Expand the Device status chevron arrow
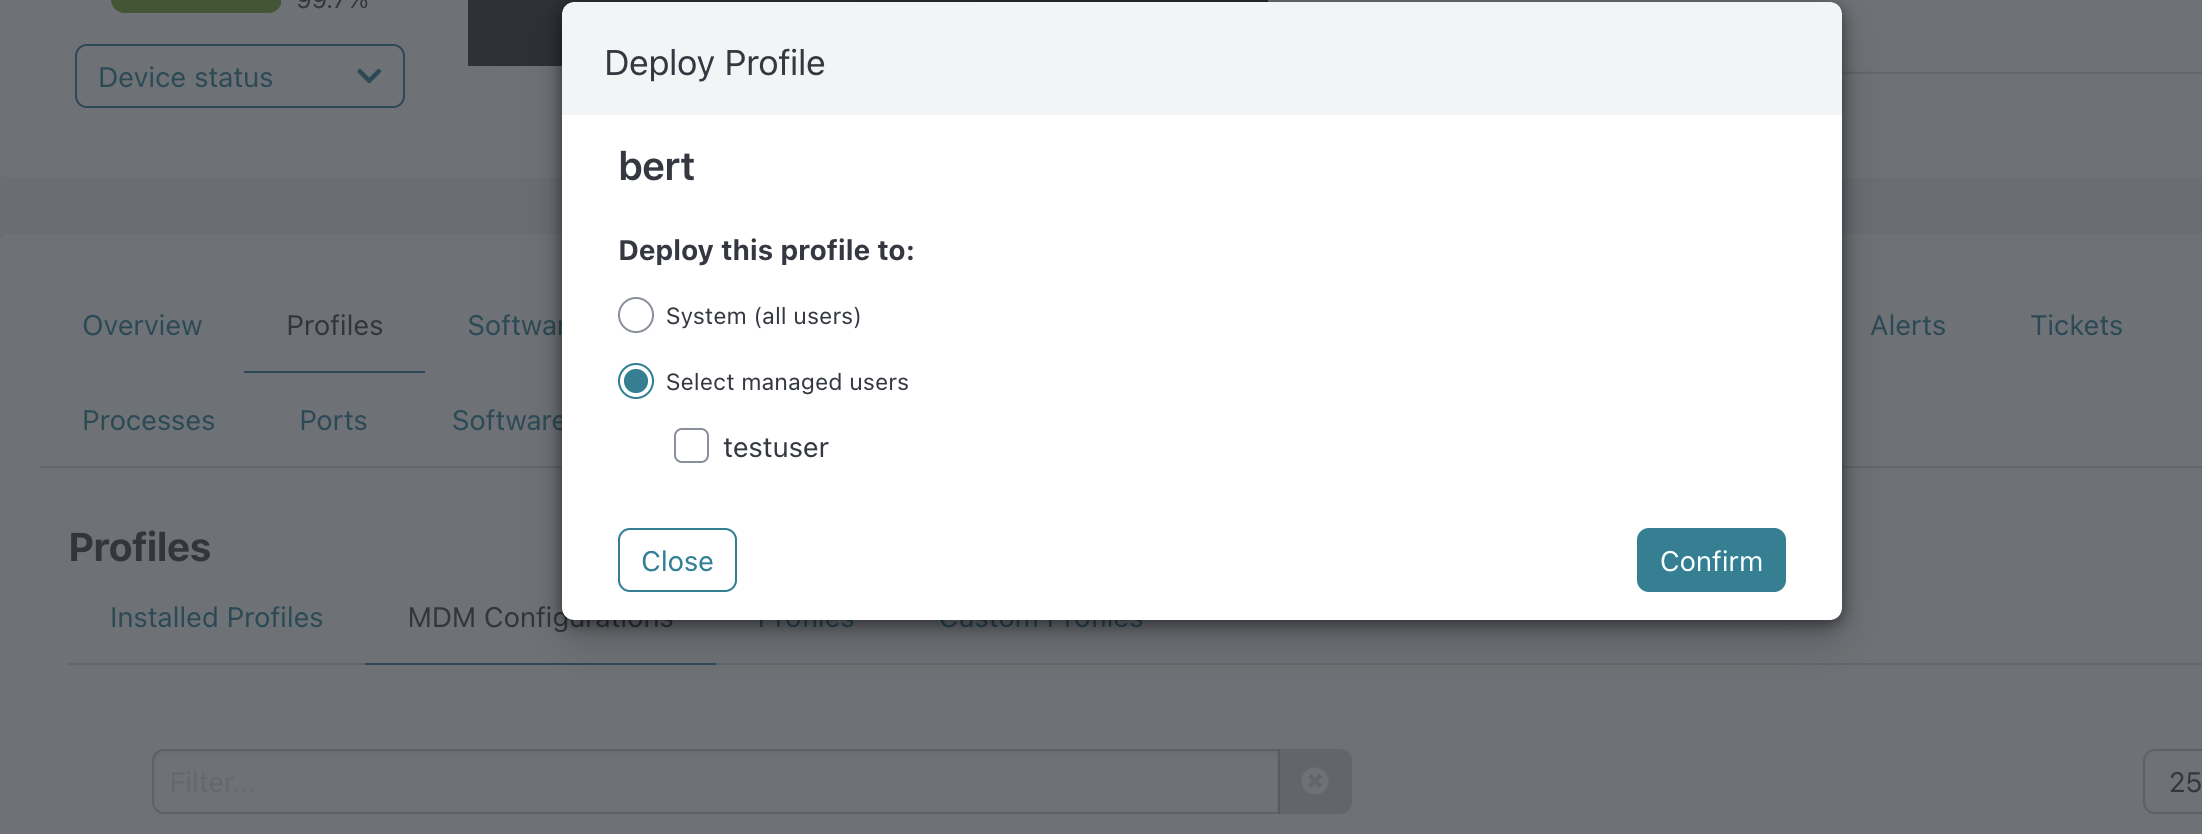Screen dimensions: 2202x834 point(369,76)
